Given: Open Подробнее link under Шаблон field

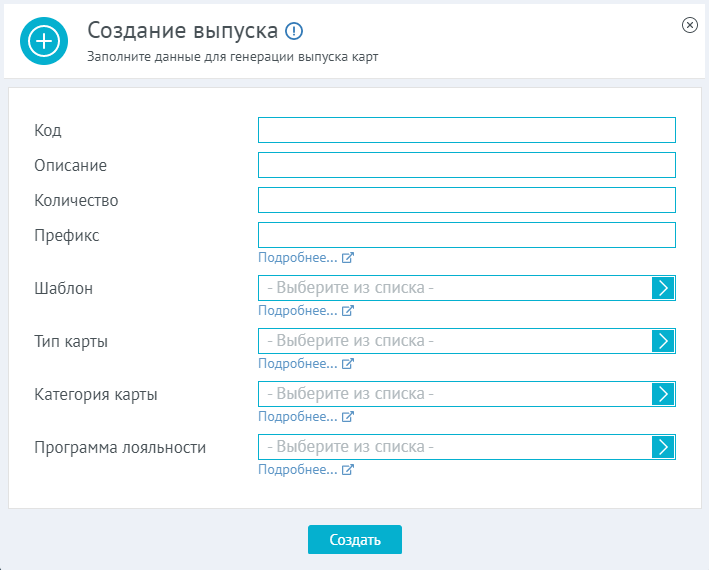Looking at the screenshot, I should click(298, 311).
